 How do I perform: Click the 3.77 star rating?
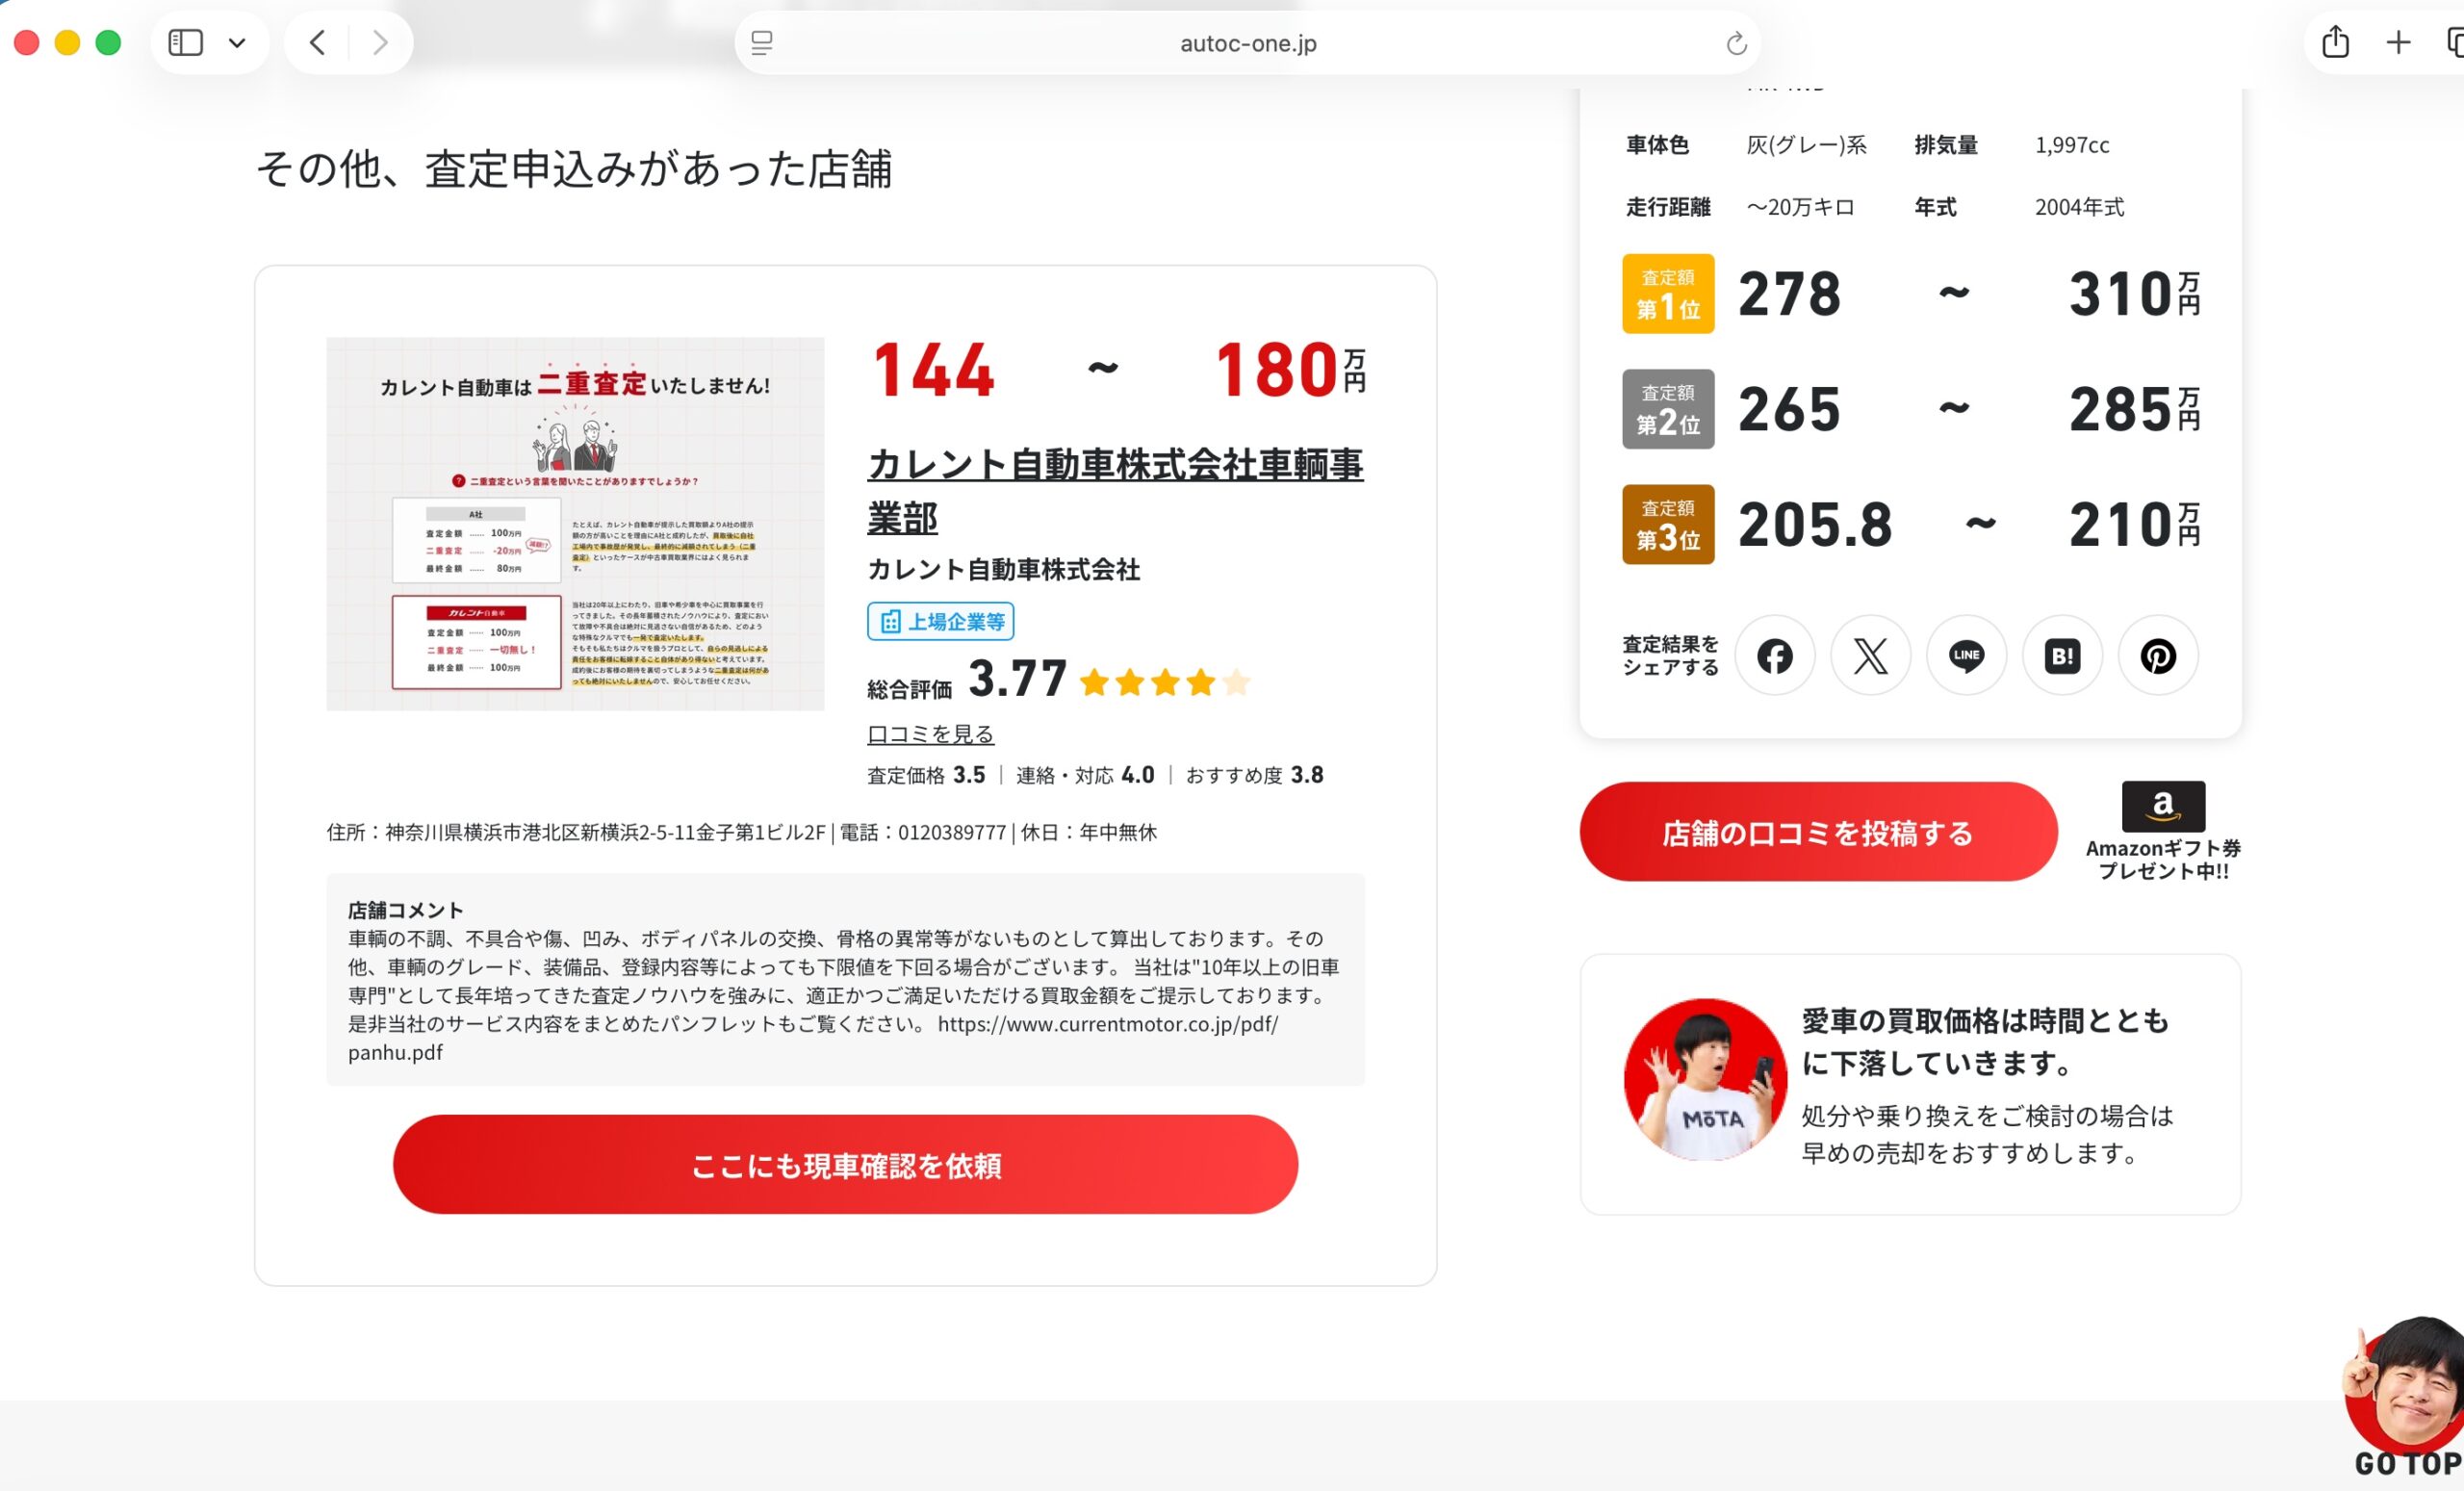[1109, 680]
